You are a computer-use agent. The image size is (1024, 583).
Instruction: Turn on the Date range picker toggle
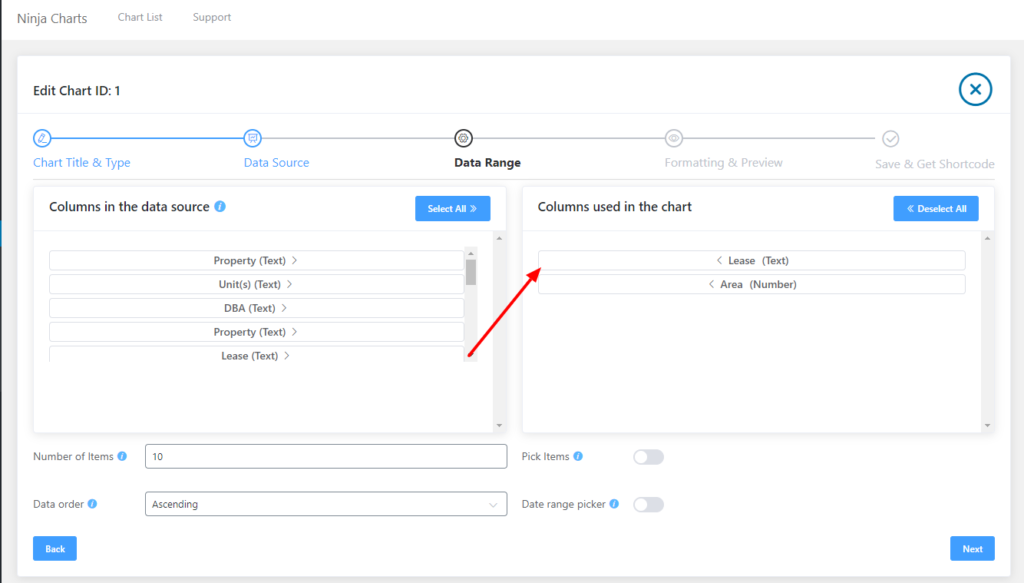point(648,504)
